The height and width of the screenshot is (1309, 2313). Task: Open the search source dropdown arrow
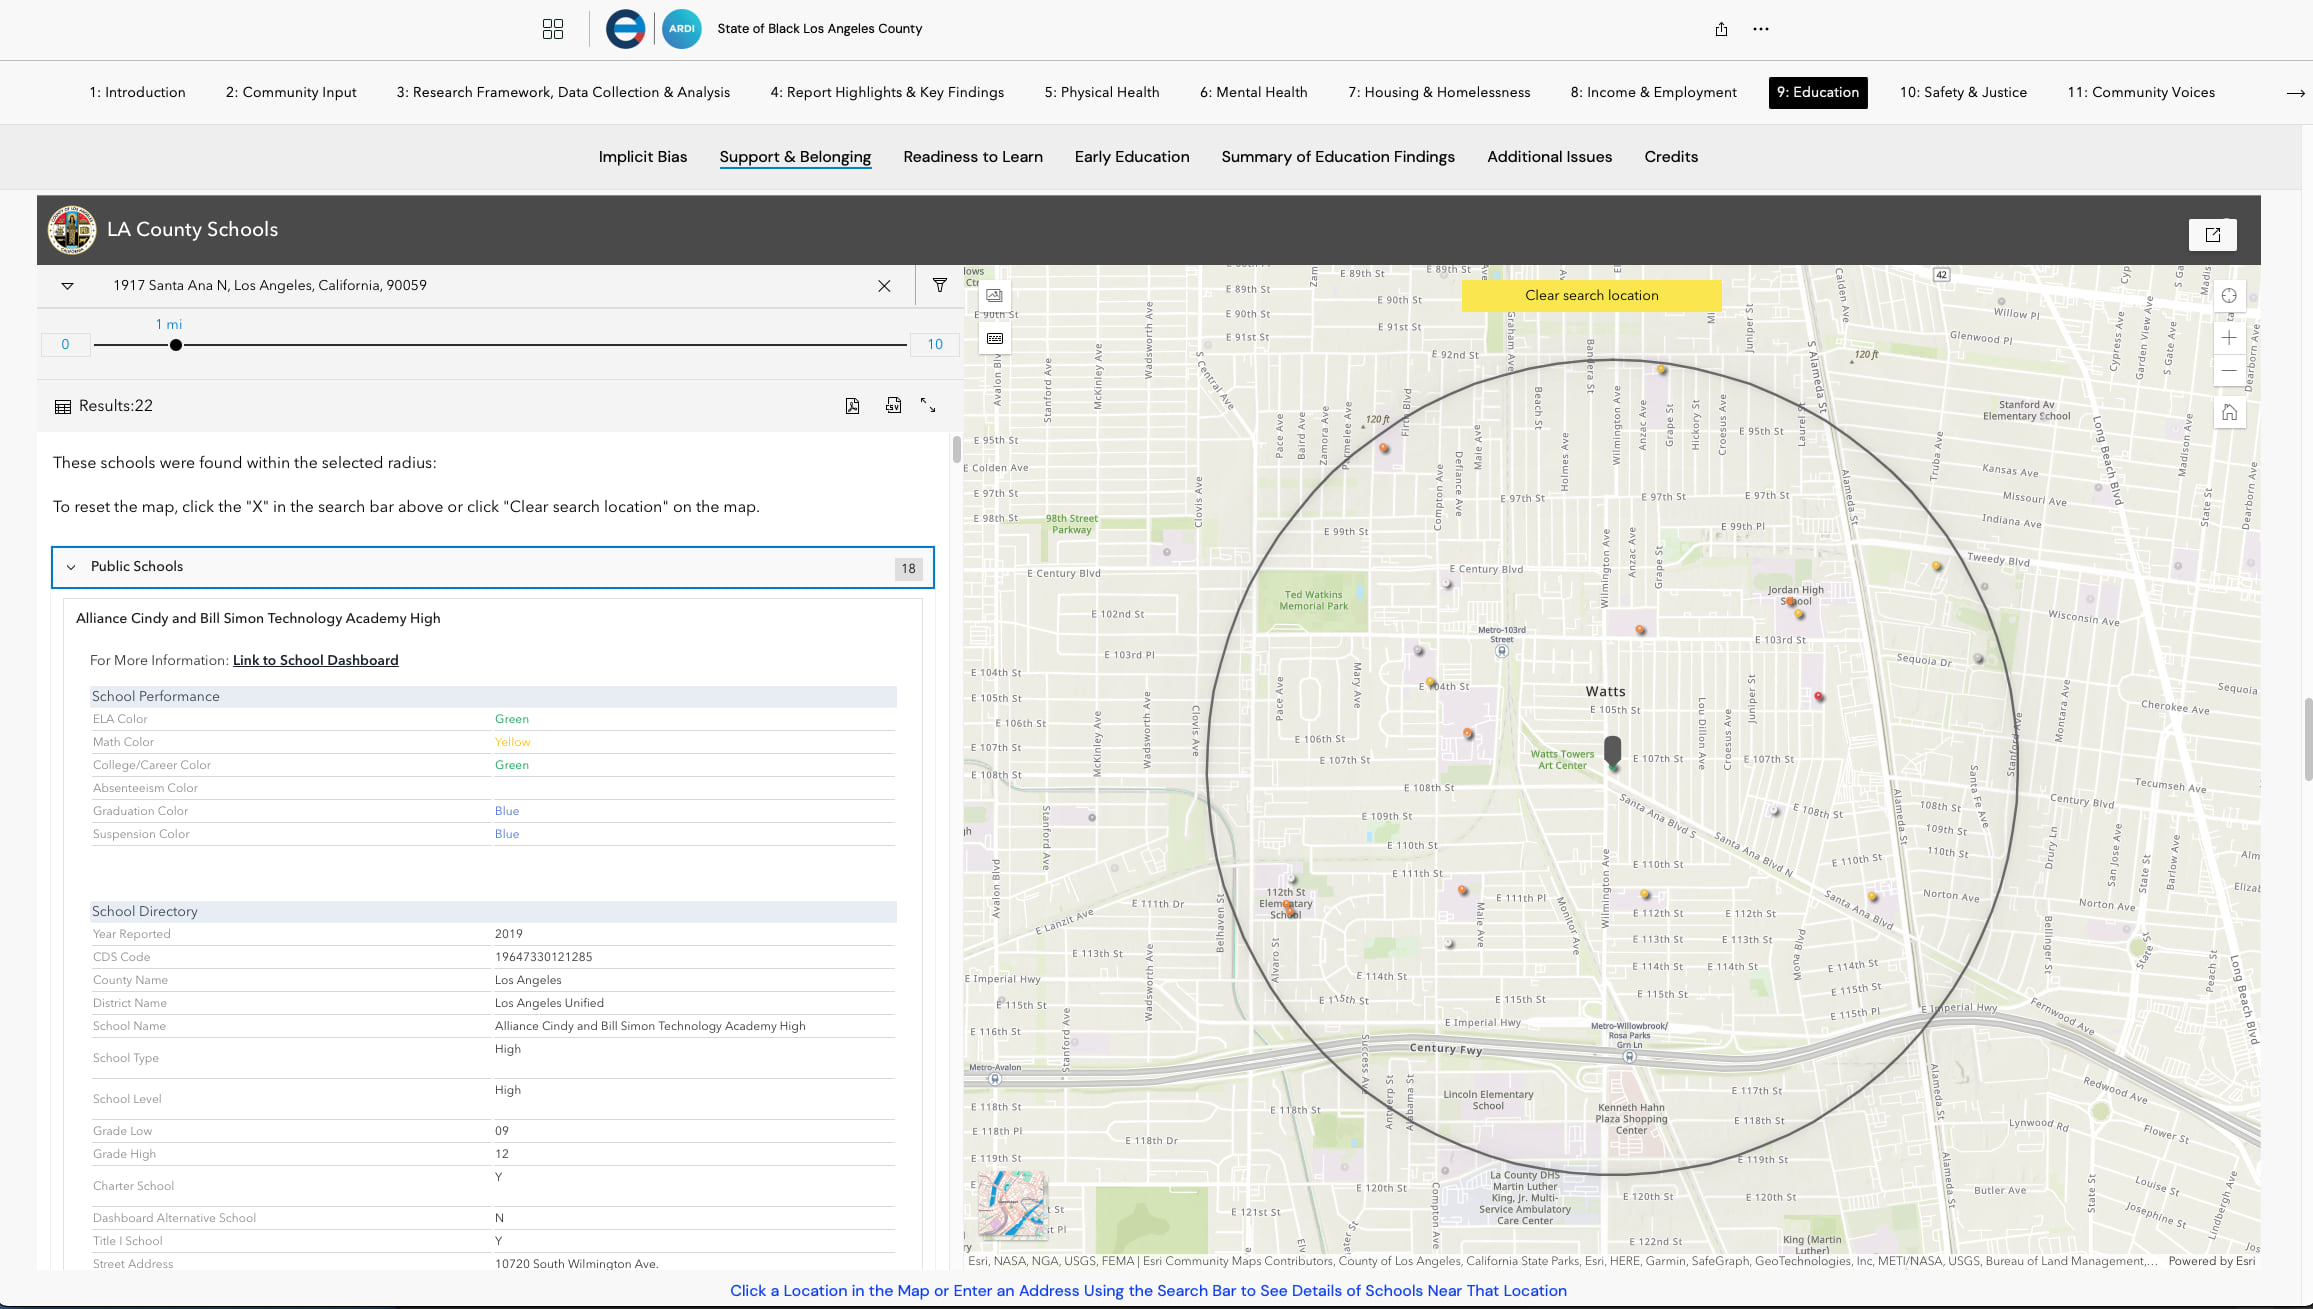(x=67, y=286)
